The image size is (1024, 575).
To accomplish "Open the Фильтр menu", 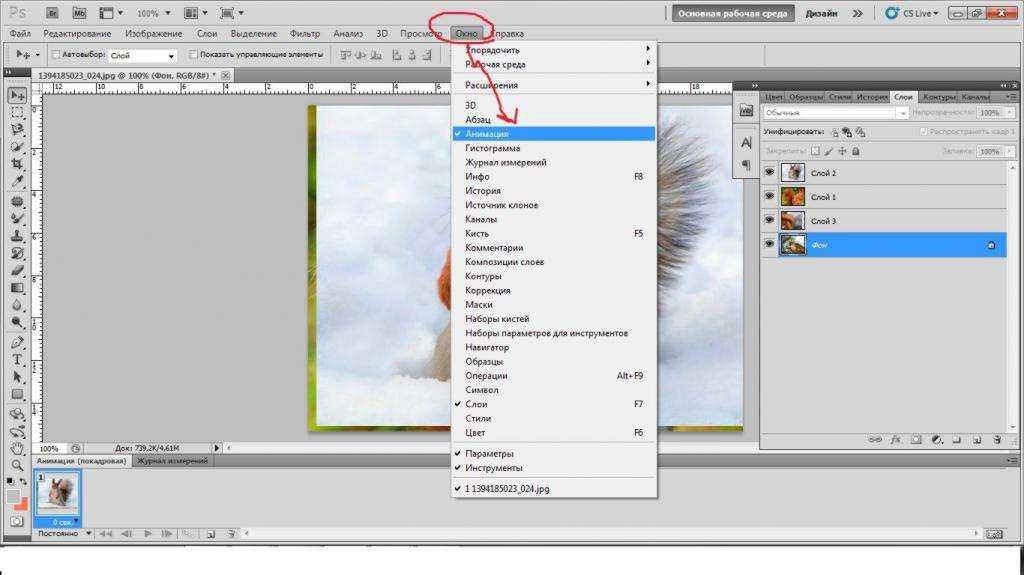I will tap(305, 33).
